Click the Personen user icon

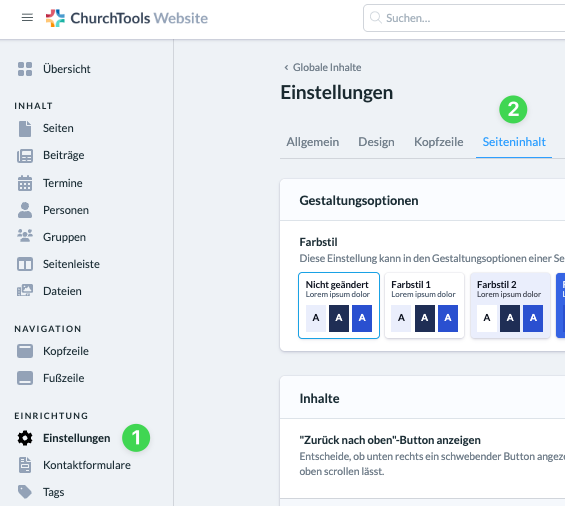tap(25, 210)
